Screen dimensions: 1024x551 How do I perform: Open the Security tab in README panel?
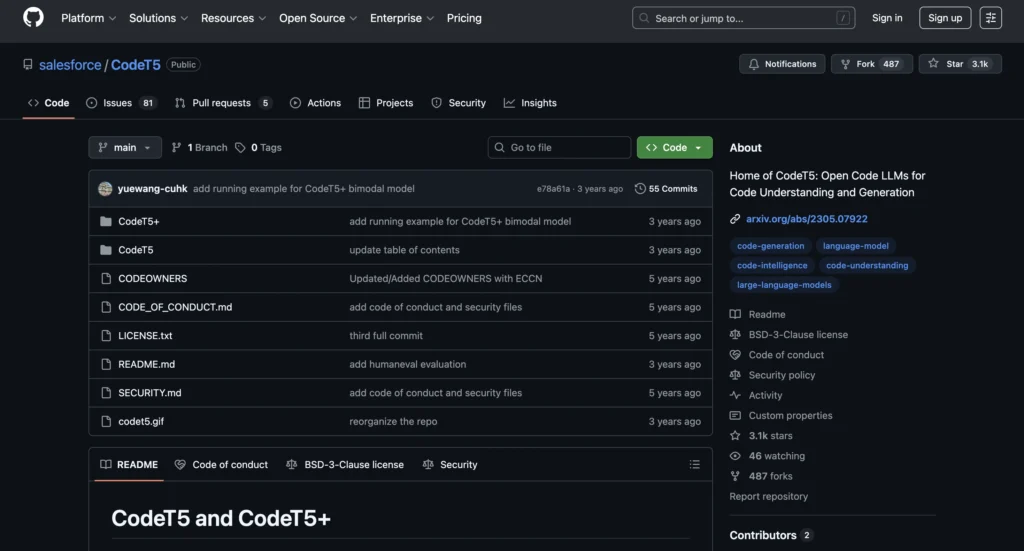click(450, 465)
